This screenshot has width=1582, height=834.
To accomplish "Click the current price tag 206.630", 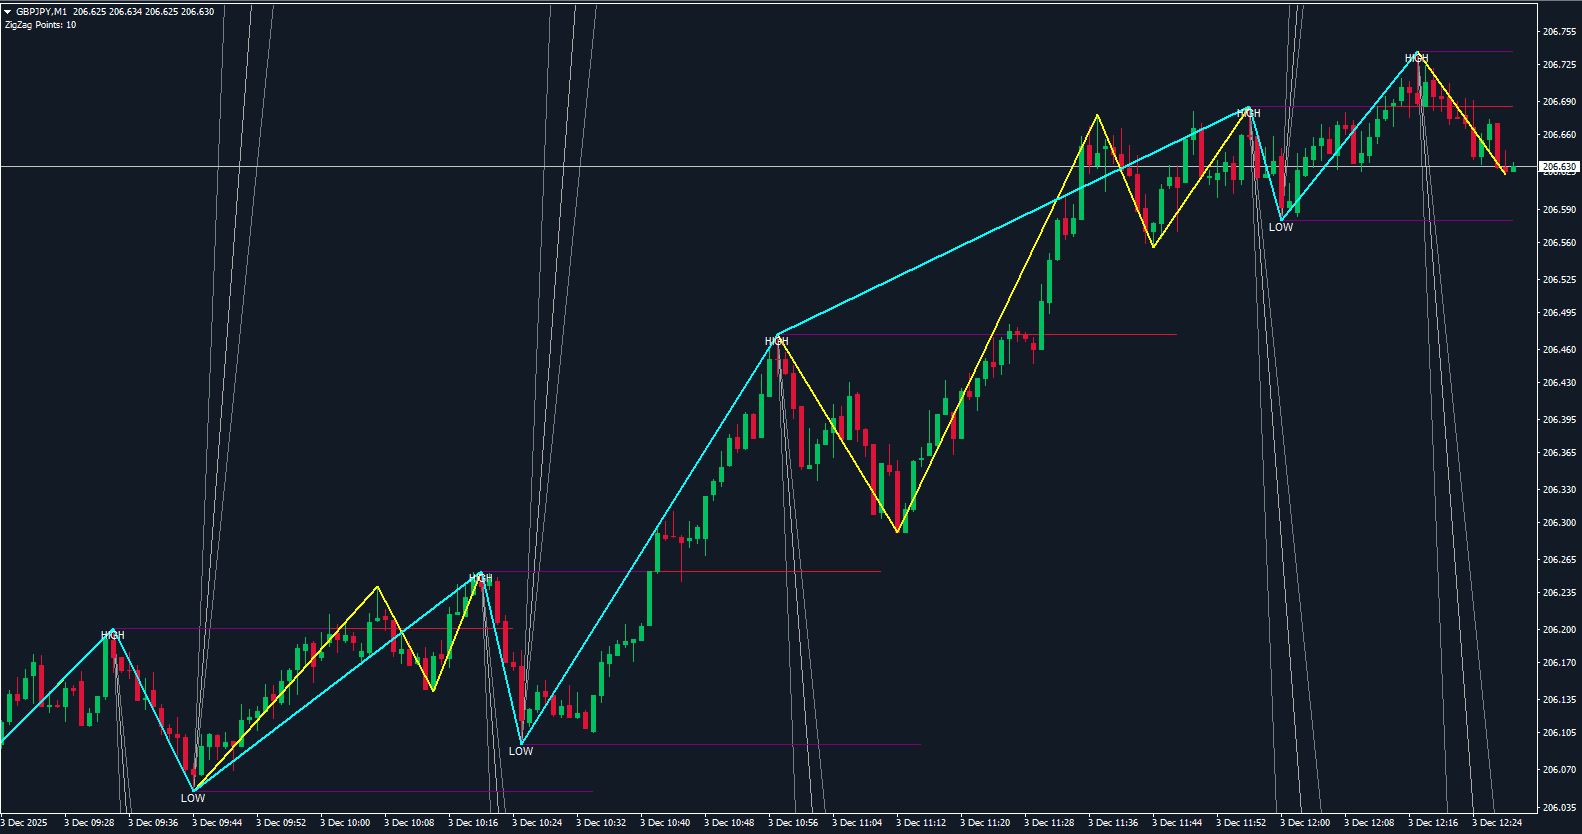I will (1559, 167).
